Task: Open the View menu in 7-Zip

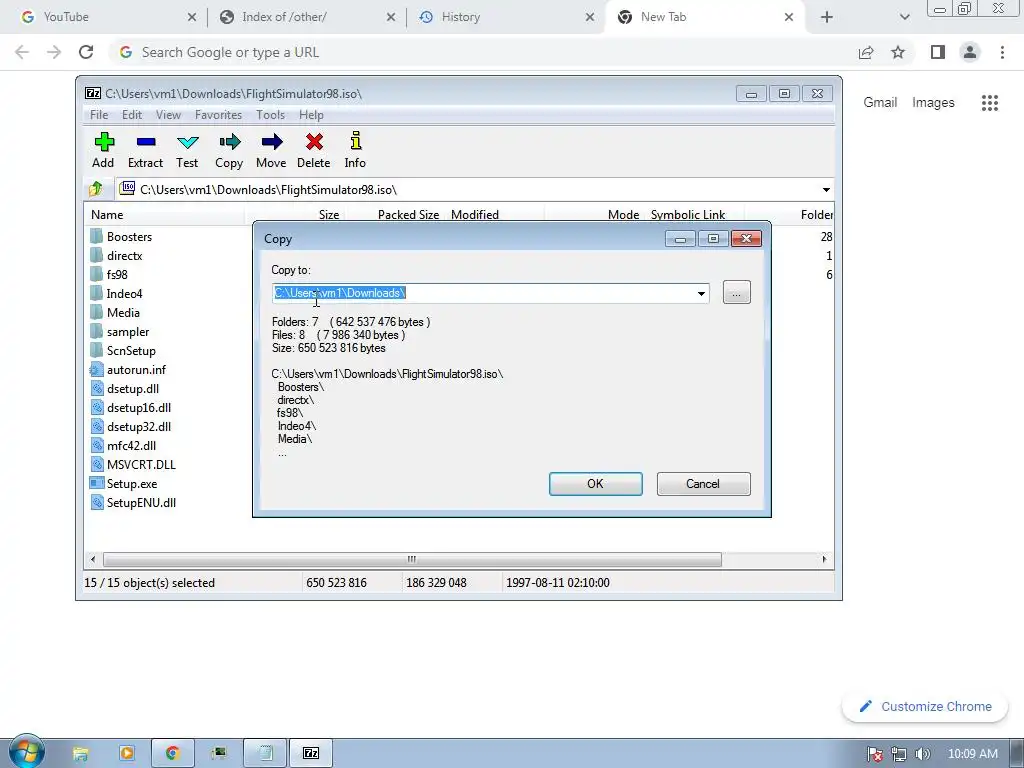Action: 168,115
